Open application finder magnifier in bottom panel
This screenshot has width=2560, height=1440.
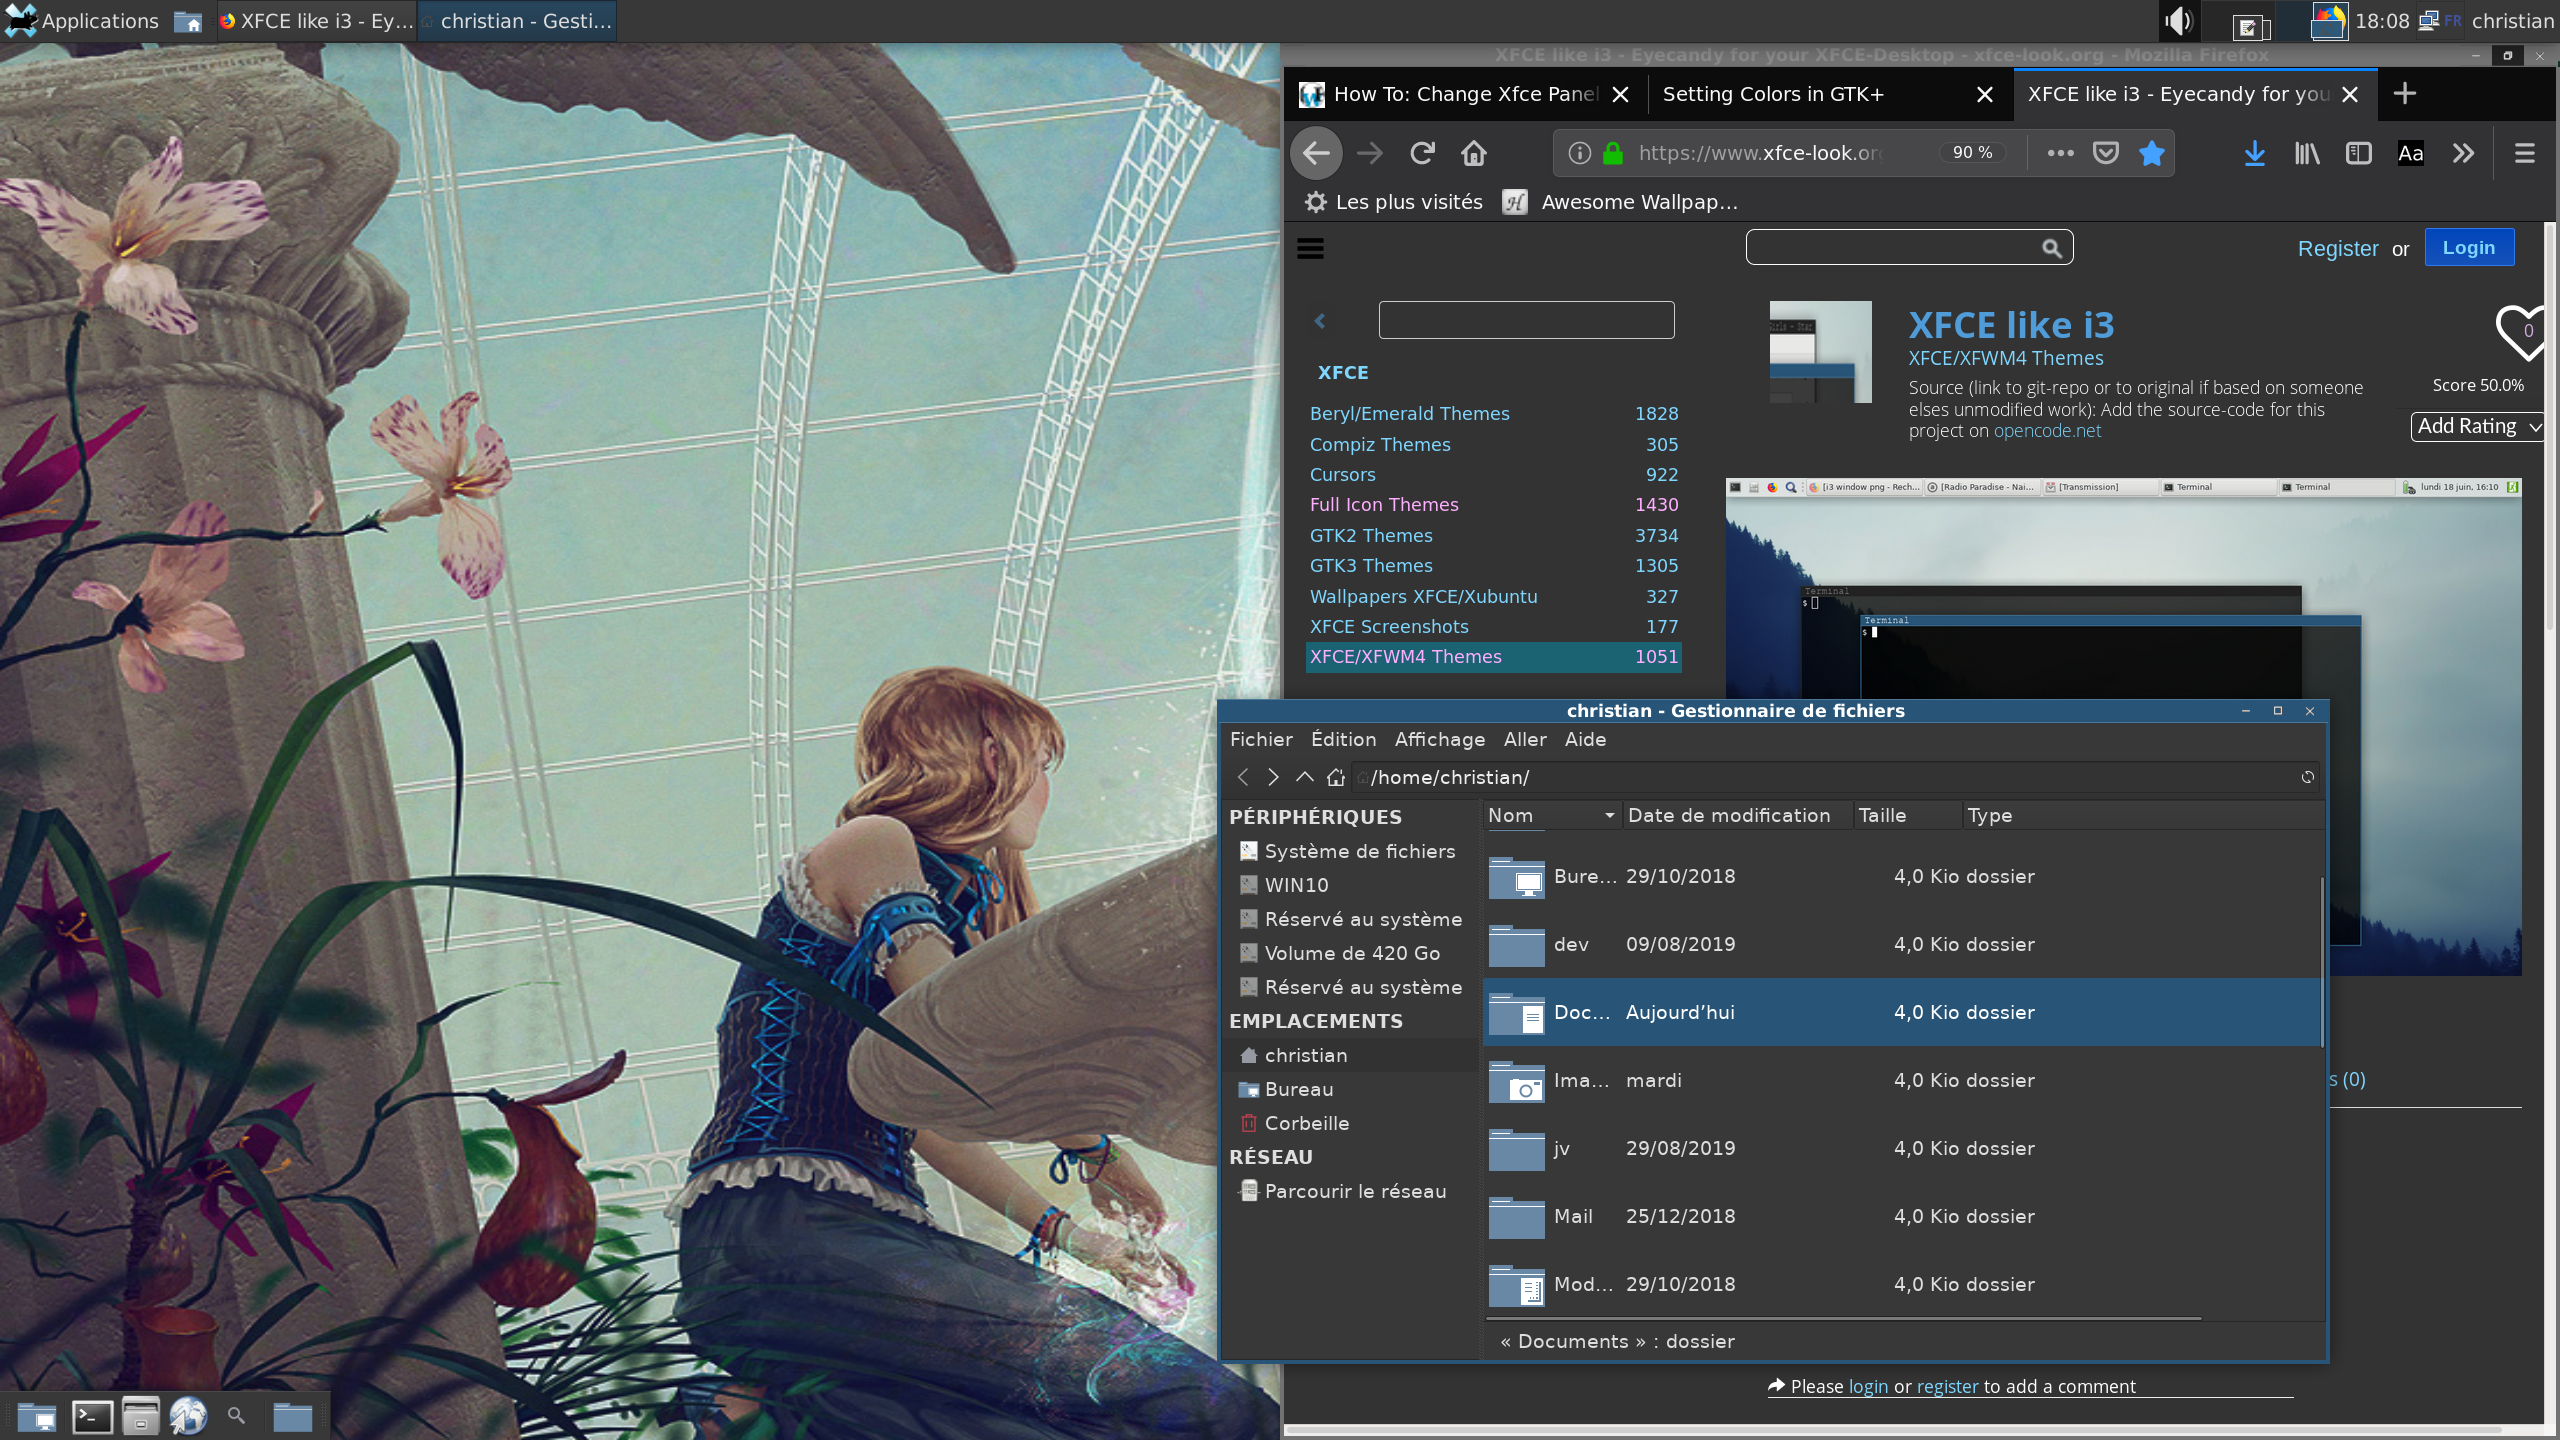click(x=236, y=1415)
